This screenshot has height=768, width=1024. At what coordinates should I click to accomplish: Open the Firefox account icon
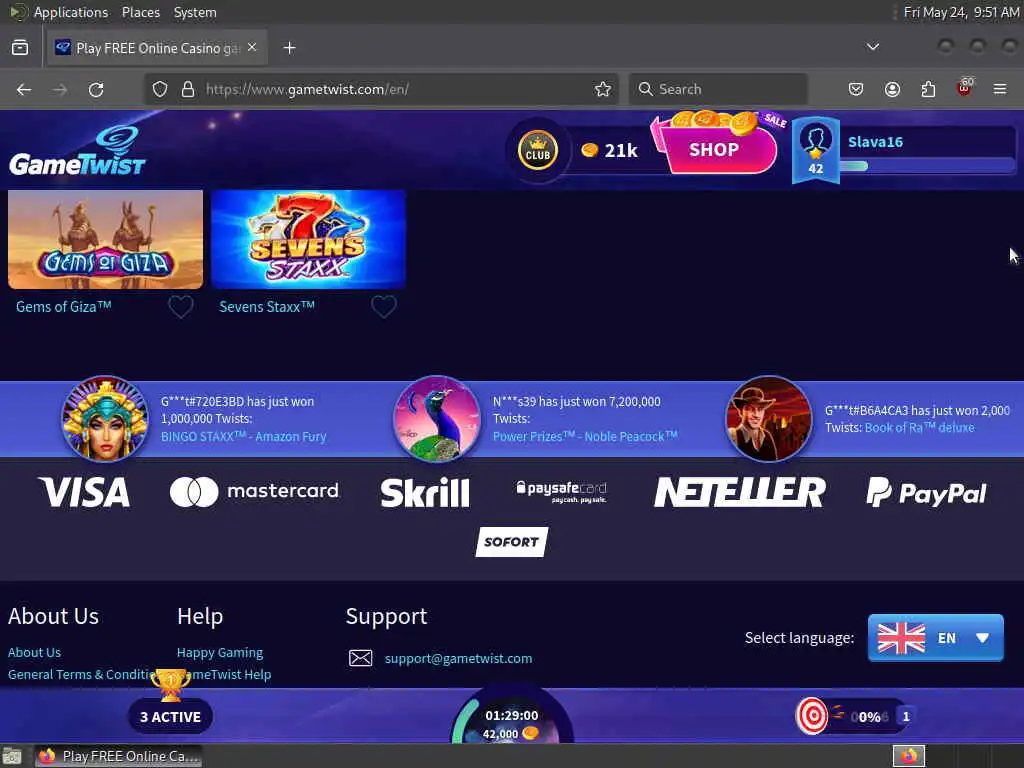pos(892,89)
